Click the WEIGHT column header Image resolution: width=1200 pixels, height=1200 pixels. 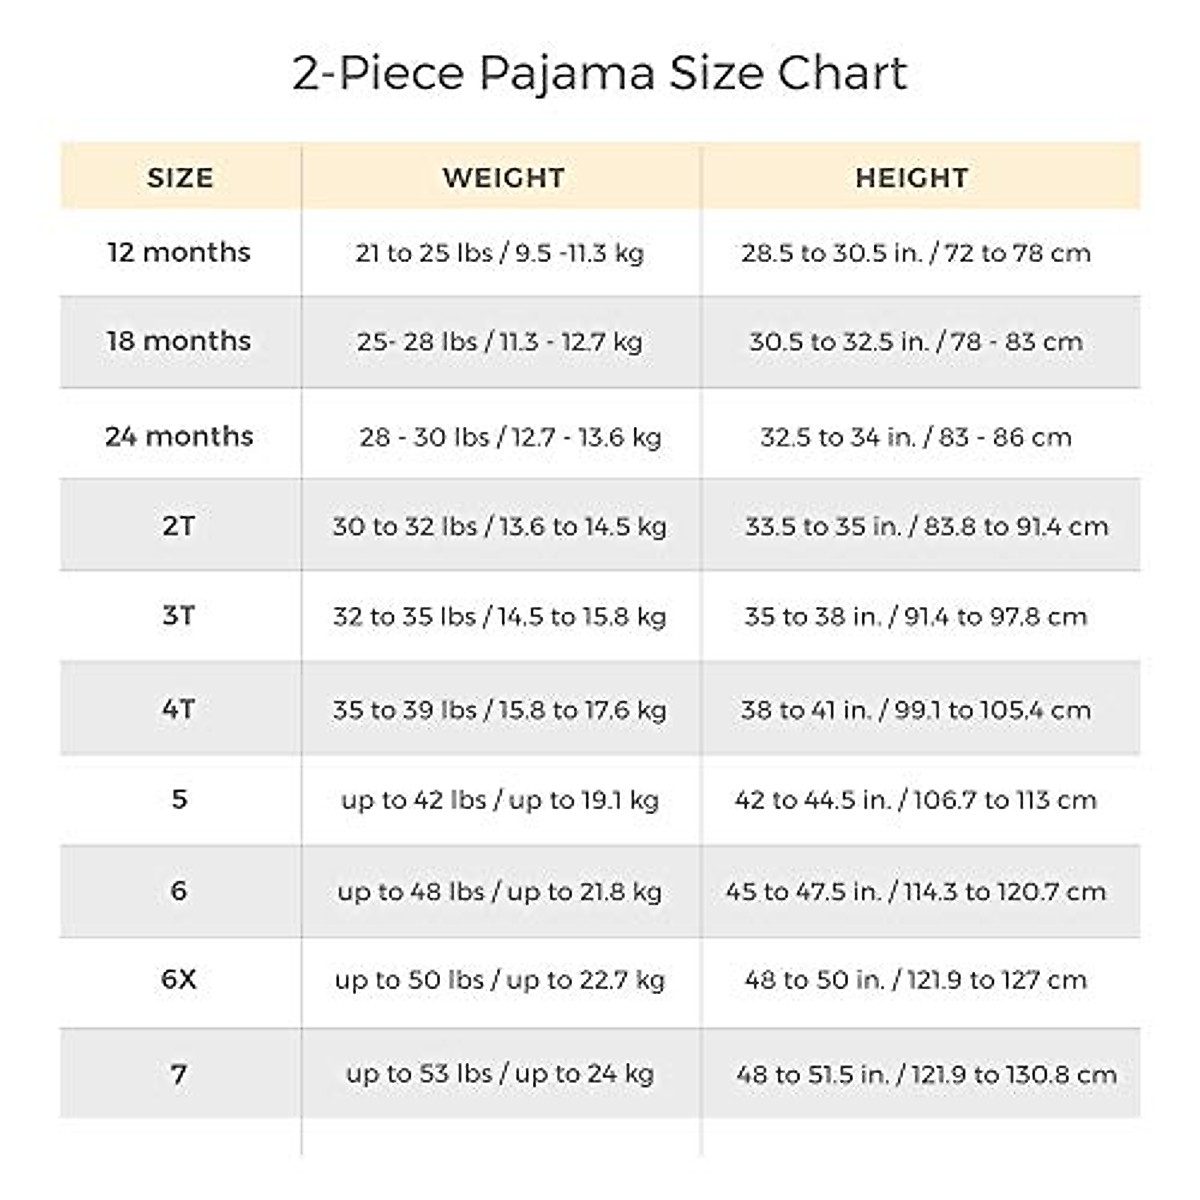[503, 178]
